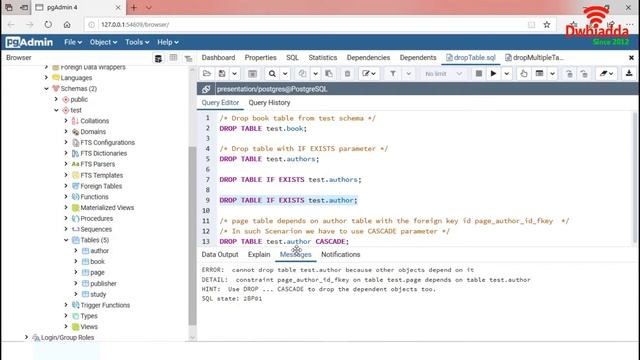
Task: Select the Query Editor tab
Action: [x=220, y=103]
